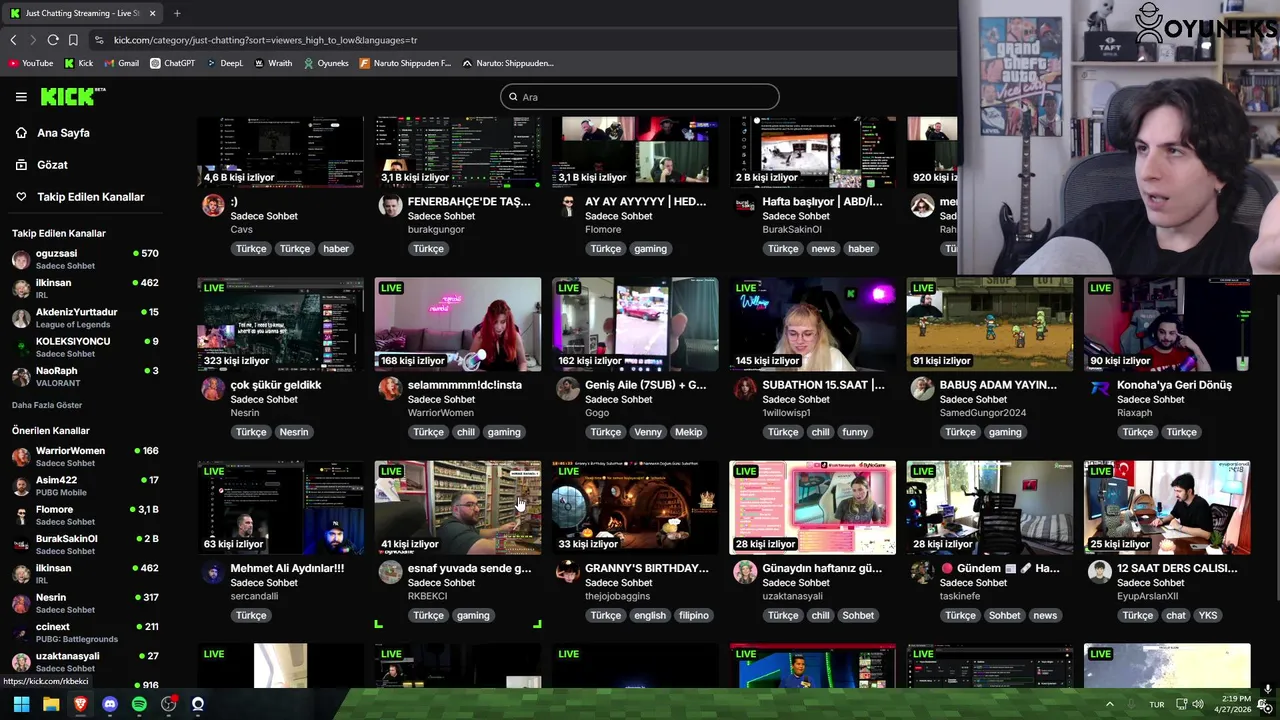The height and width of the screenshot is (720, 1280).
Task: Click the browser back arrow
Action: pyautogui.click(x=13, y=40)
